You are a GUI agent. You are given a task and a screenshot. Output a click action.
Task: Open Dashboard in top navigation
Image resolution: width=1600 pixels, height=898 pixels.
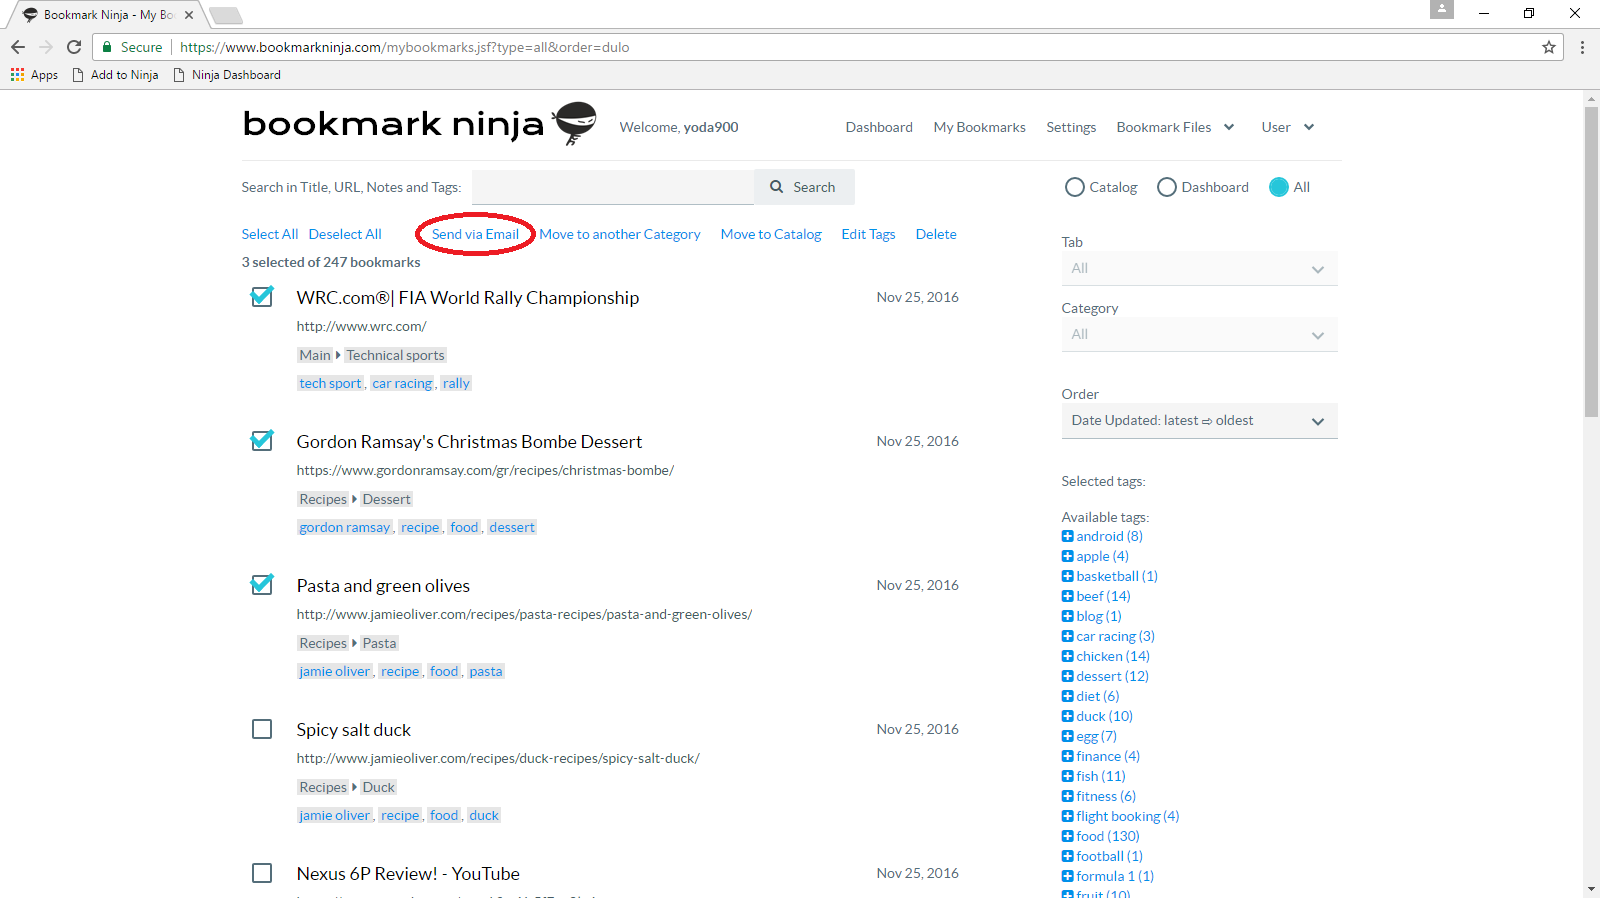coord(879,127)
